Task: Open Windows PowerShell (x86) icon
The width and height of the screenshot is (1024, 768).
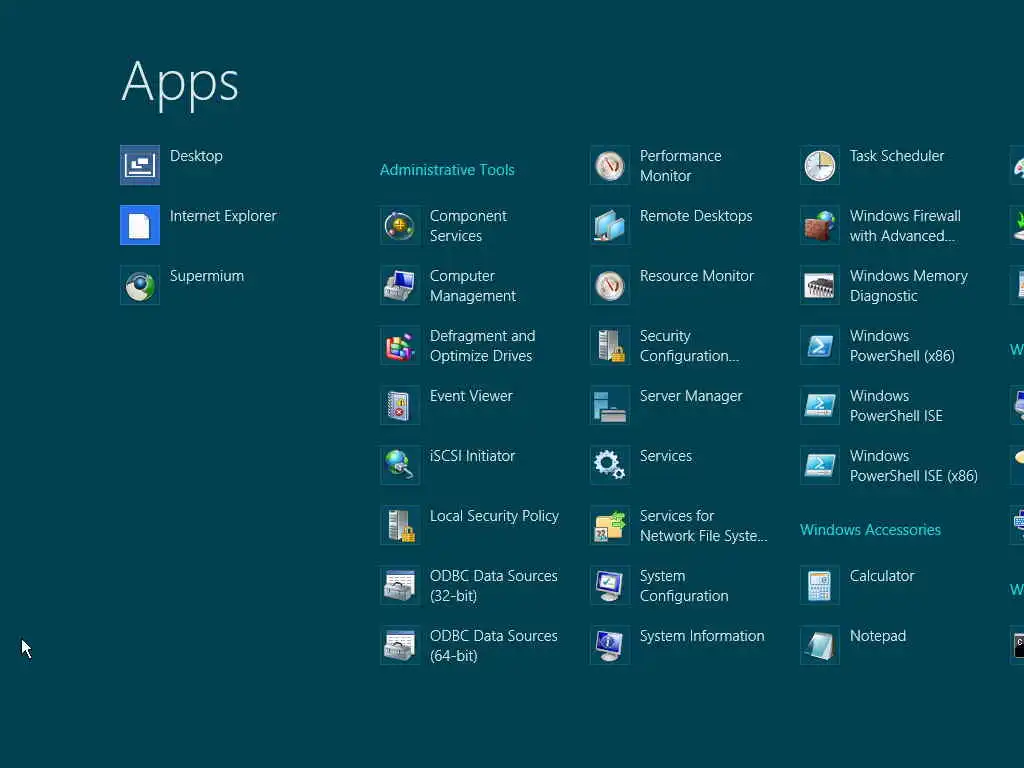Action: [x=820, y=345]
